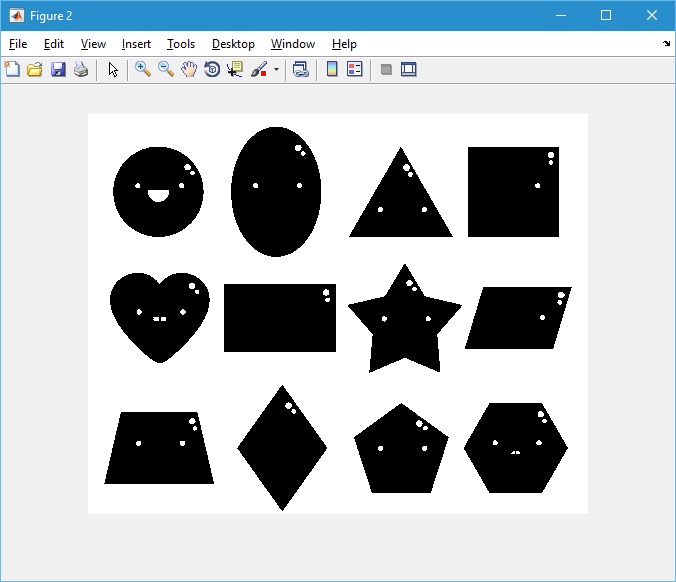Show plot tools and dock figure
The image size is (676, 582).
click(408, 70)
